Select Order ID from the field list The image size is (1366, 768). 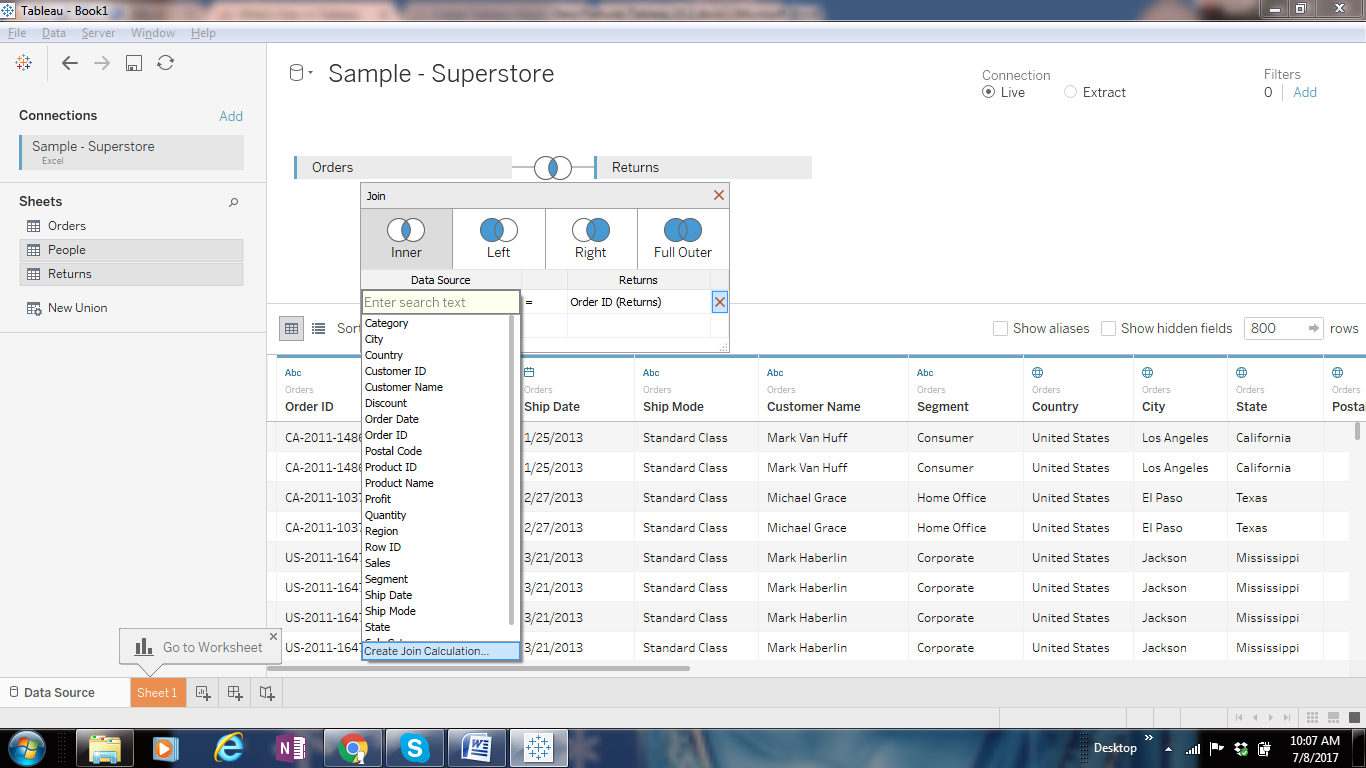point(386,435)
